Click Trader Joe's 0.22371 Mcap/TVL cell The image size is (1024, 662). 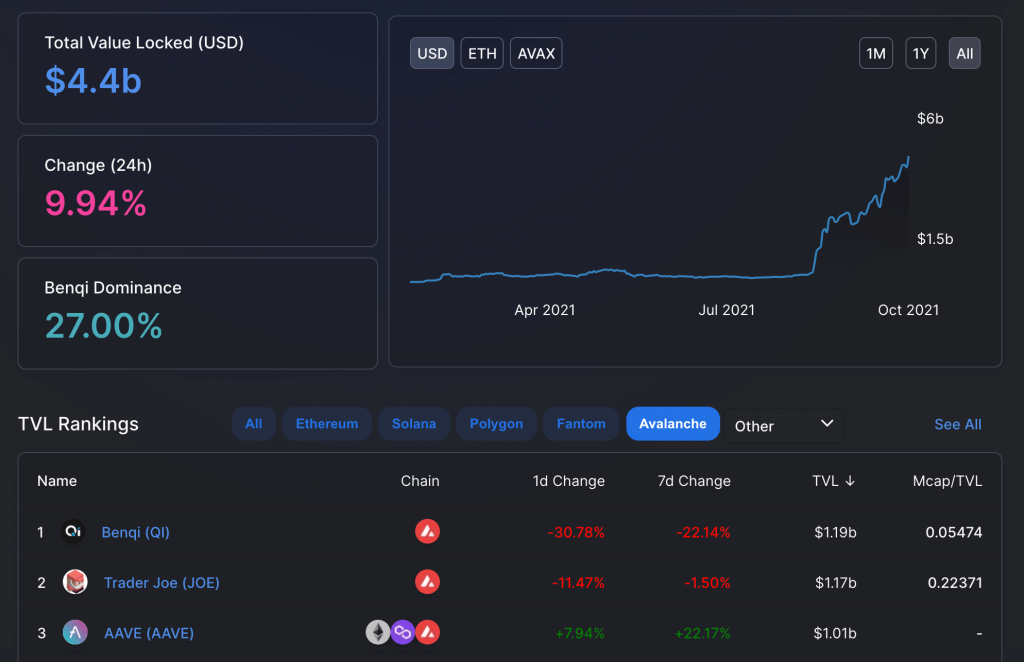(x=955, y=582)
